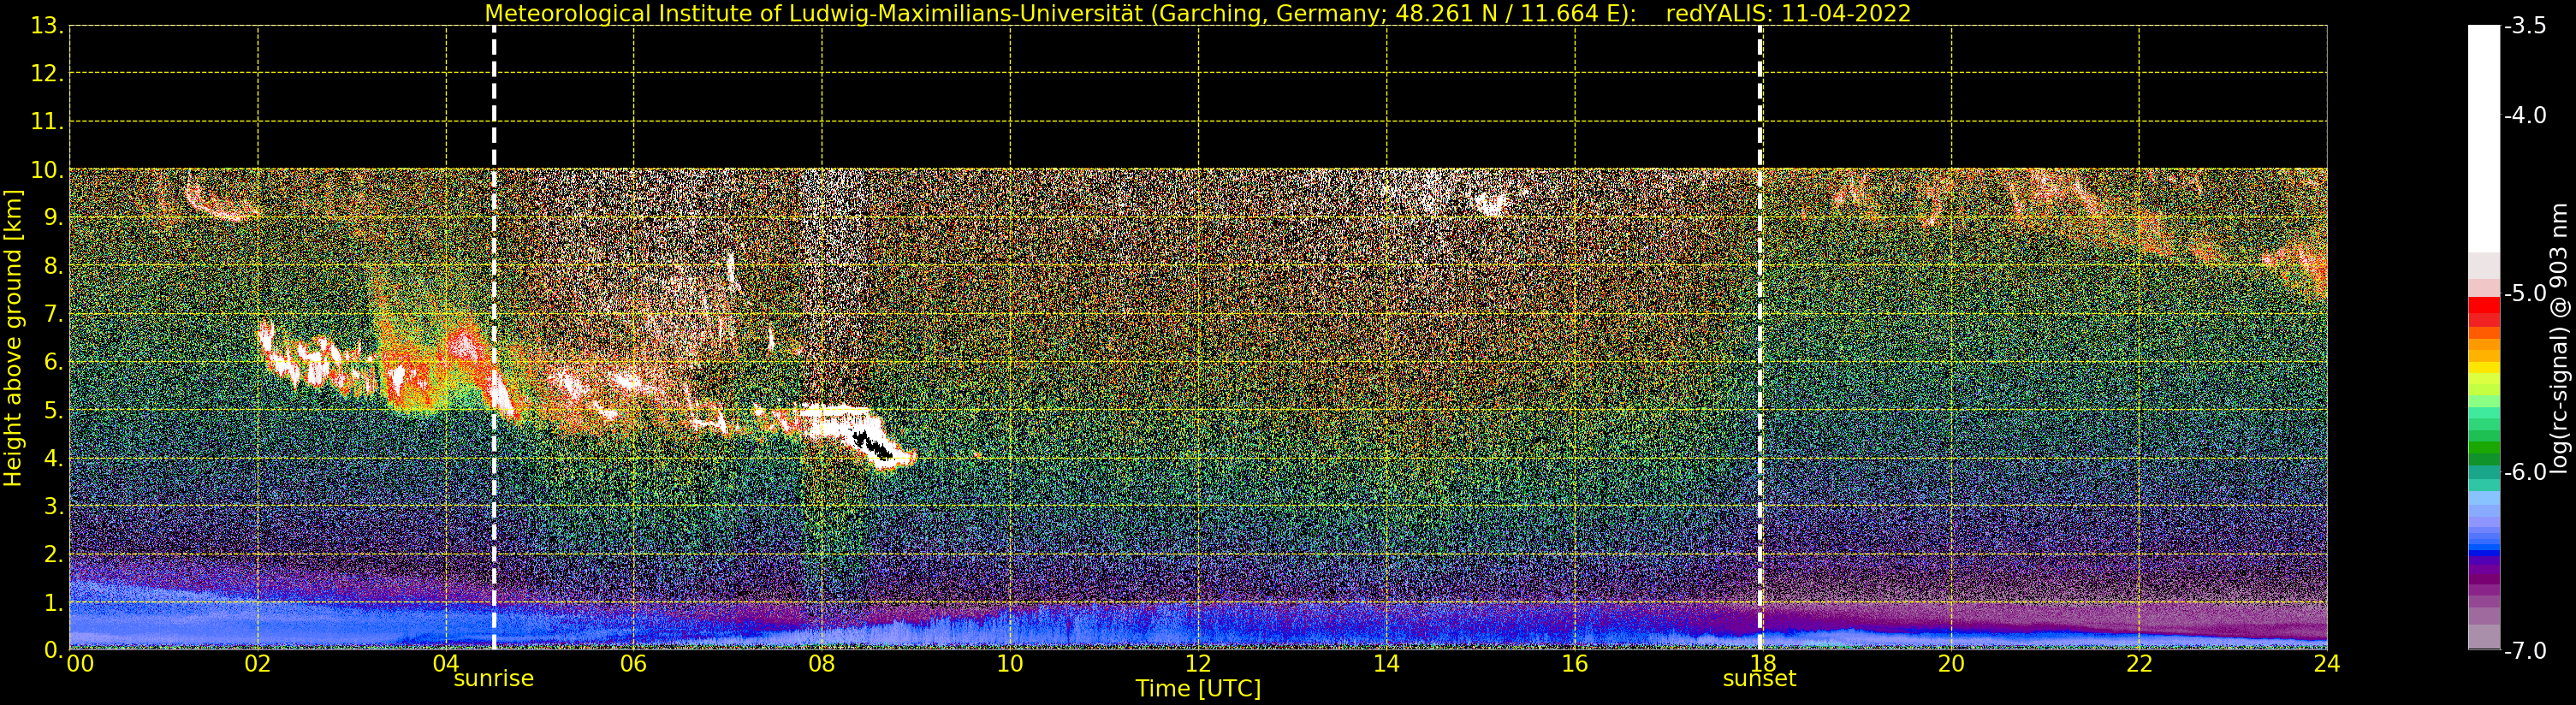
Task: Click the 00 time tick label
Action: [80, 663]
